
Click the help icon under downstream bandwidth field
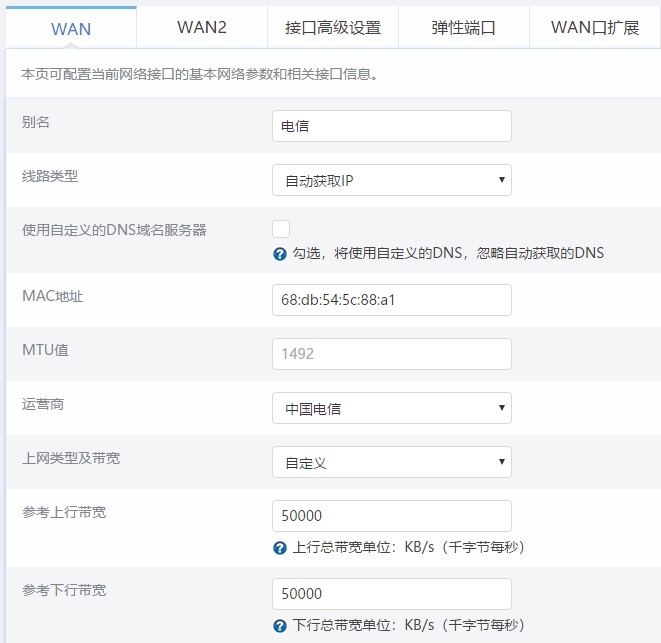tap(280, 625)
